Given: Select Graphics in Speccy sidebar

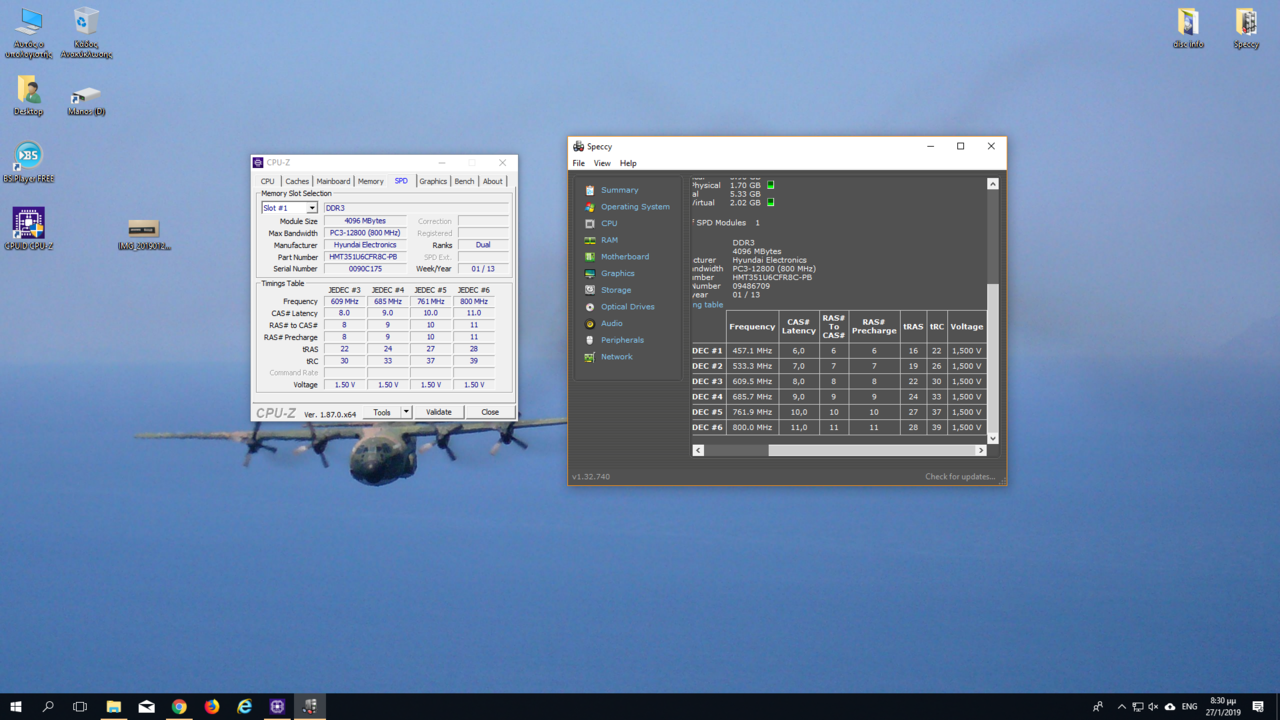Looking at the screenshot, I should [618, 273].
